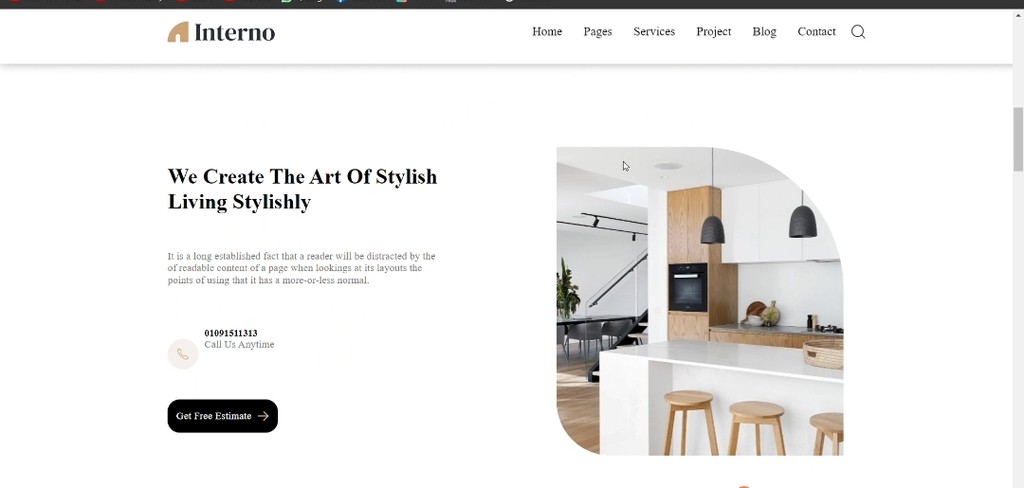
Task: Click the kitchen interior photo
Action: (699, 301)
